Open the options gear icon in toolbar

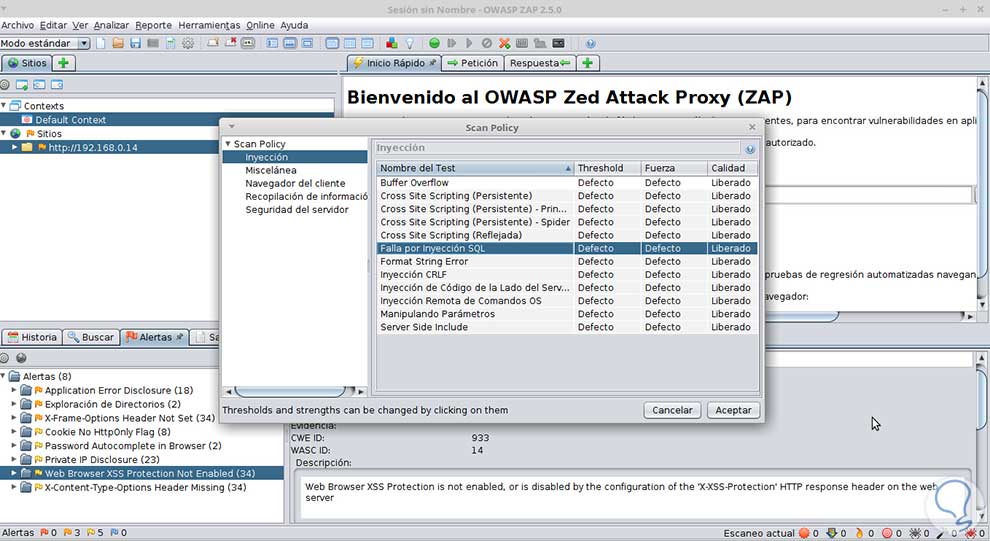coord(188,43)
